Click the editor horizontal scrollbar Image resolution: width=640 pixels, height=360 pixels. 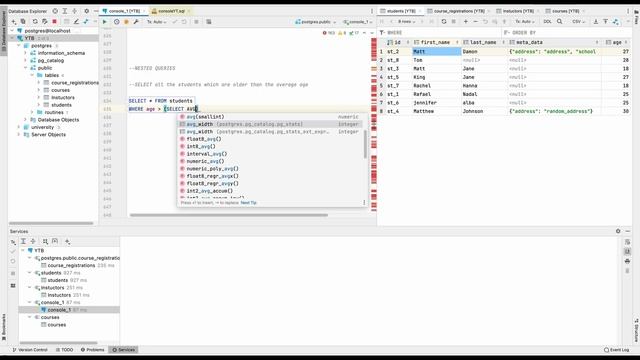(x=229, y=215)
